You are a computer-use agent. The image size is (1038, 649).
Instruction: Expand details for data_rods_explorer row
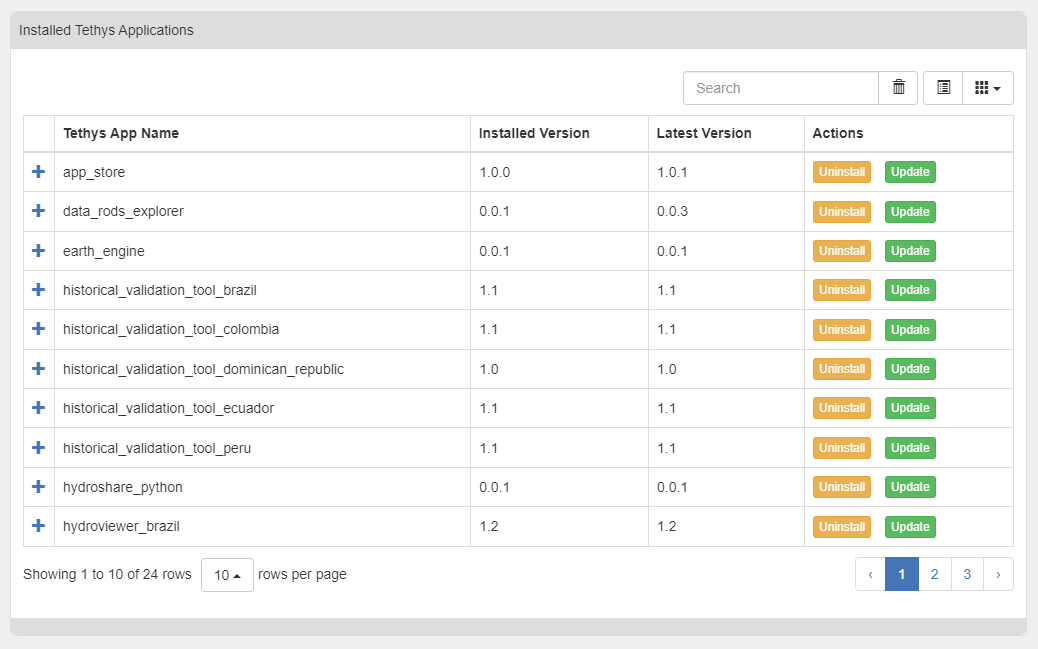tap(38, 211)
